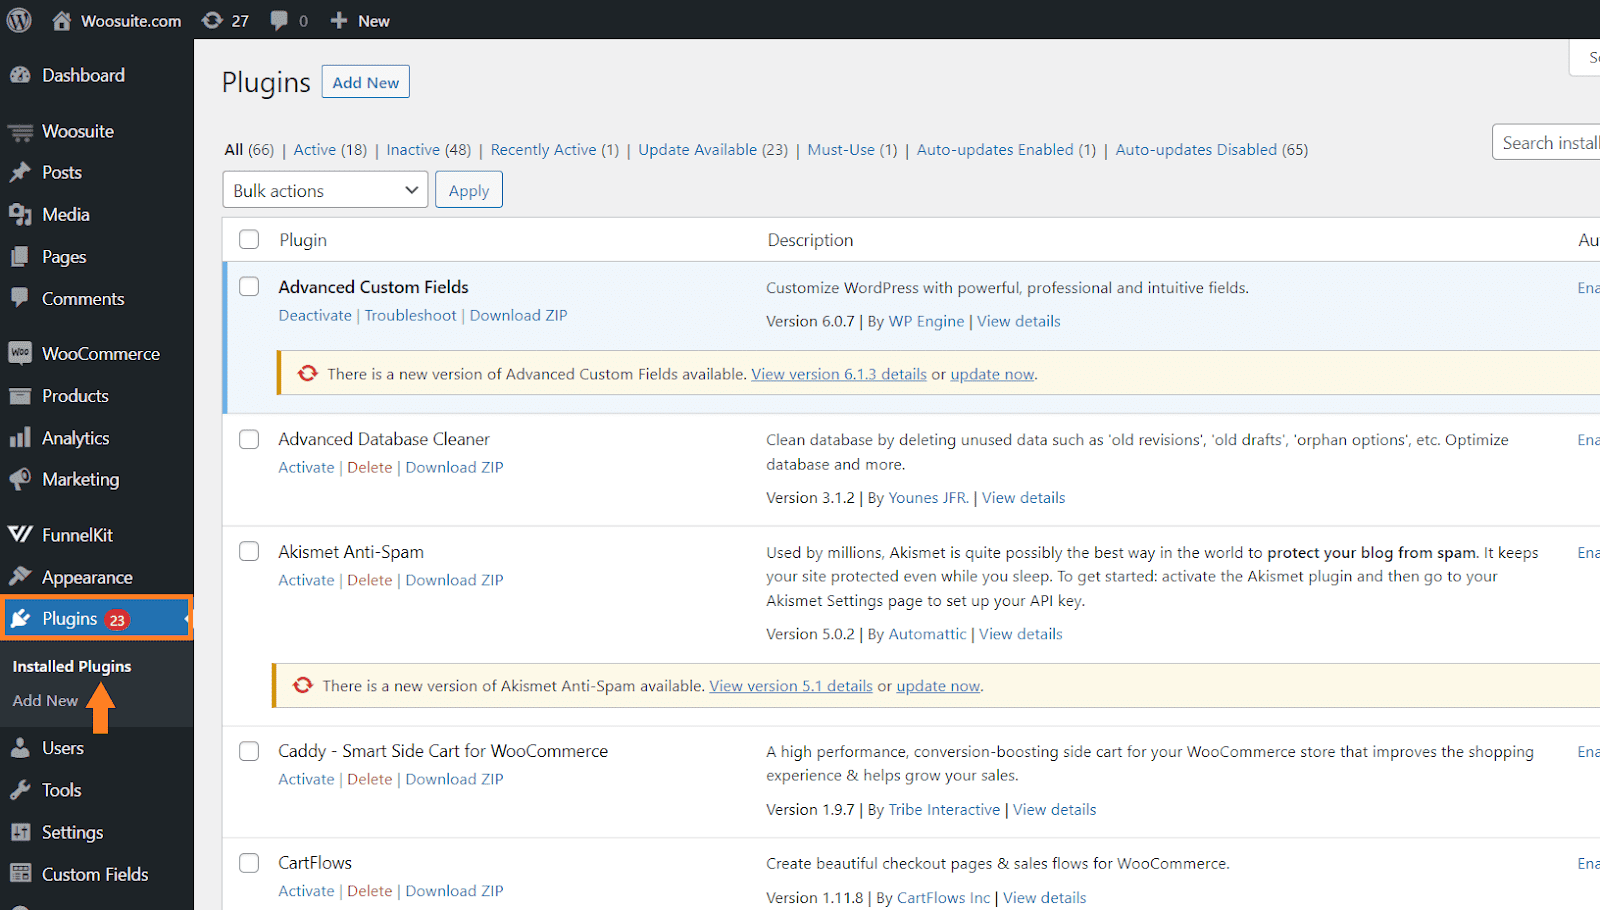Click the Add New plugins button
The height and width of the screenshot is (910, 1600).
(365, 81)
